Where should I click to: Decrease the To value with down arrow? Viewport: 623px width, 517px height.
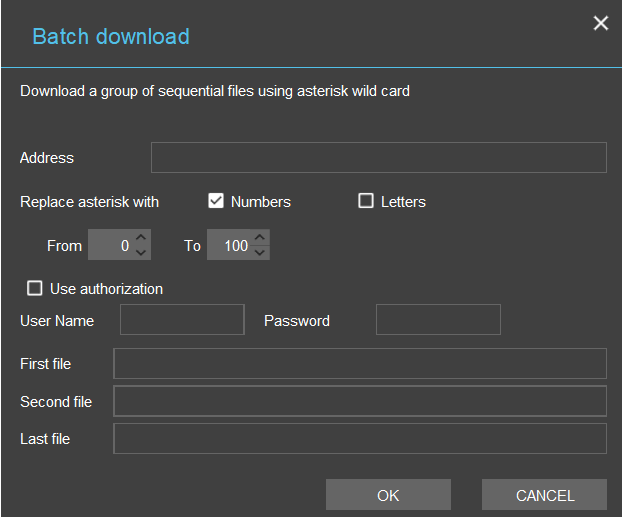pyautogui.click(x=260, y=252)
